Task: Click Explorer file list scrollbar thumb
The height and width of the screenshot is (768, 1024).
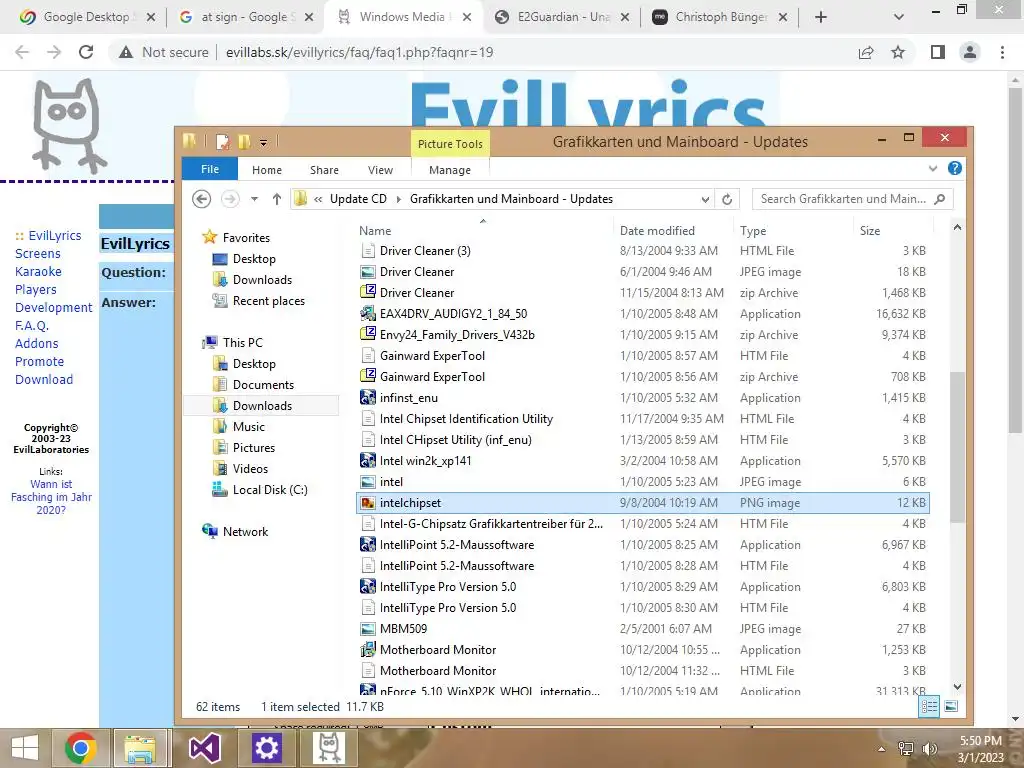Action: click(957, 447)
